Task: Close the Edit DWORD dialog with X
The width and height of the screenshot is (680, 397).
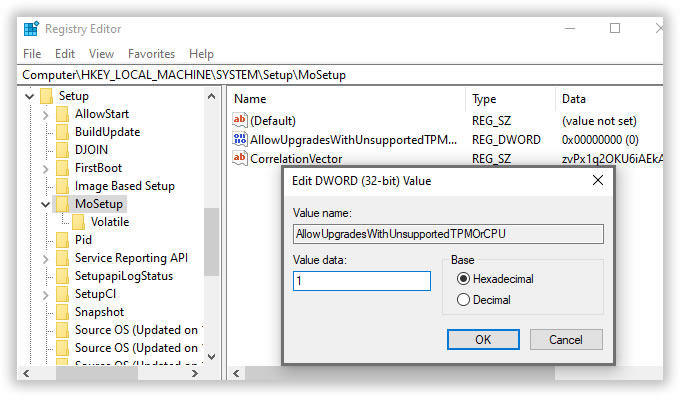Action: pos(598,180)
